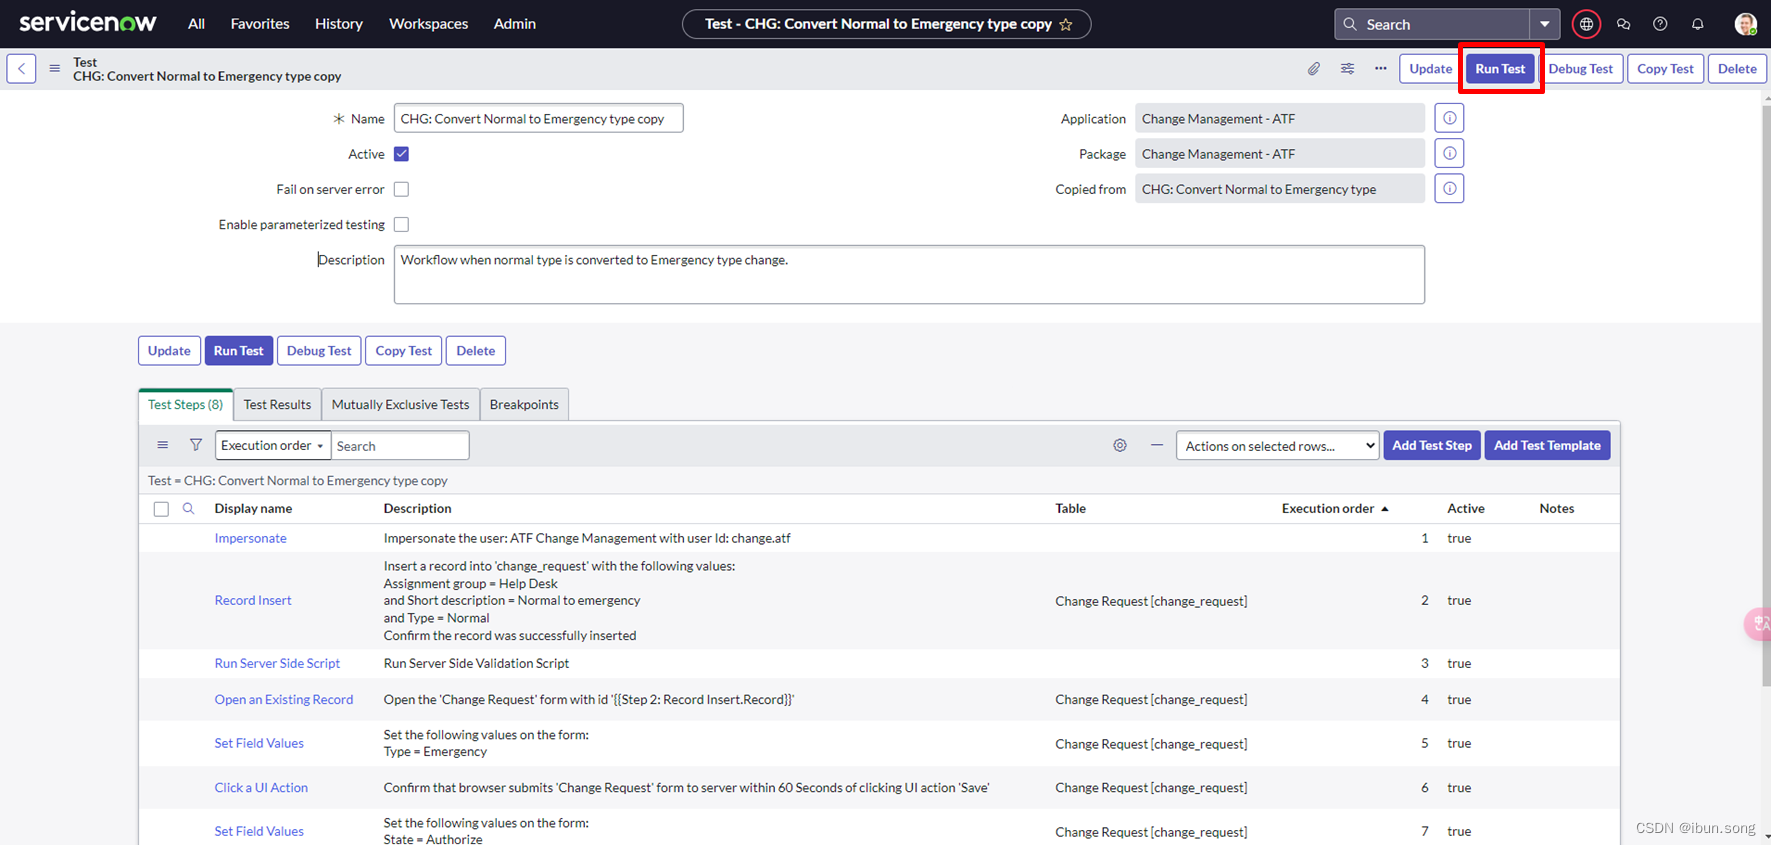1771x845 pixels.
Task: Open the Open an Existing Record step
Action: (284, 699)
